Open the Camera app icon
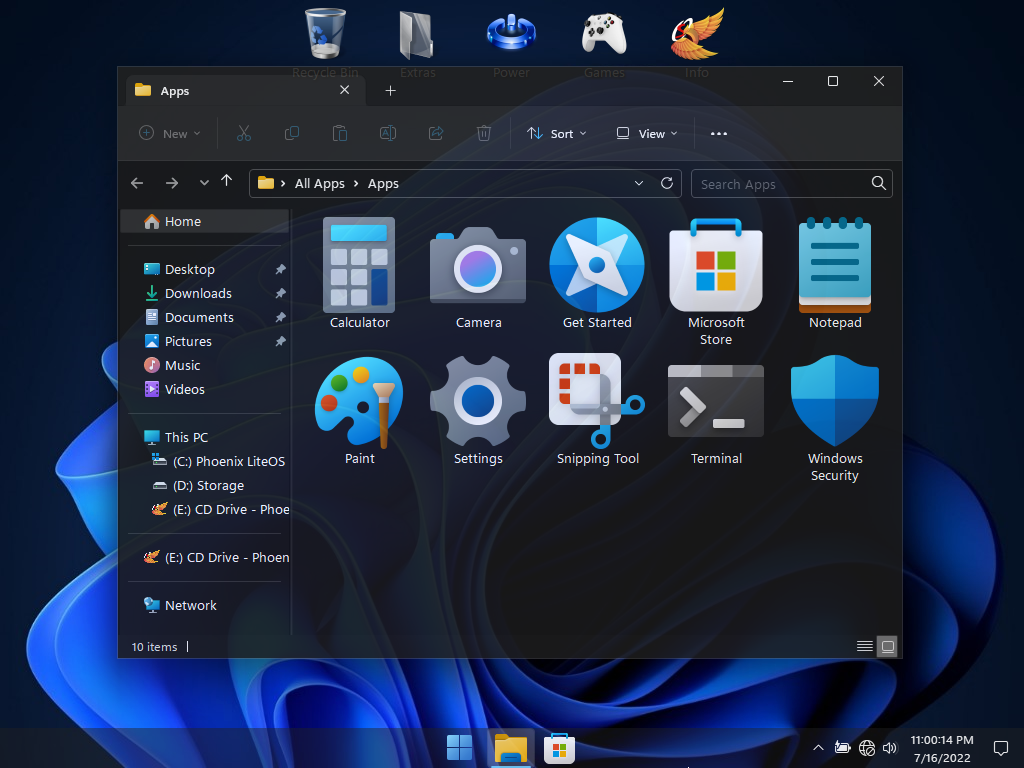The width and height of the screenshot is (1024, 768). 478,266
